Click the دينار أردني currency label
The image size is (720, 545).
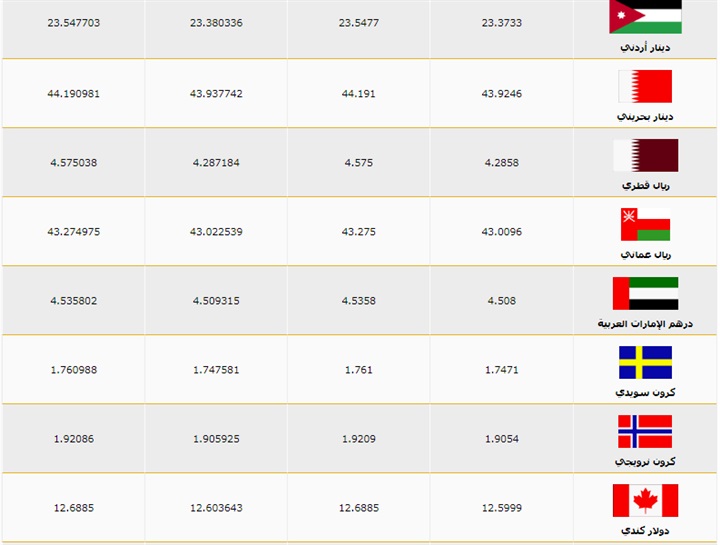point(645,47)
